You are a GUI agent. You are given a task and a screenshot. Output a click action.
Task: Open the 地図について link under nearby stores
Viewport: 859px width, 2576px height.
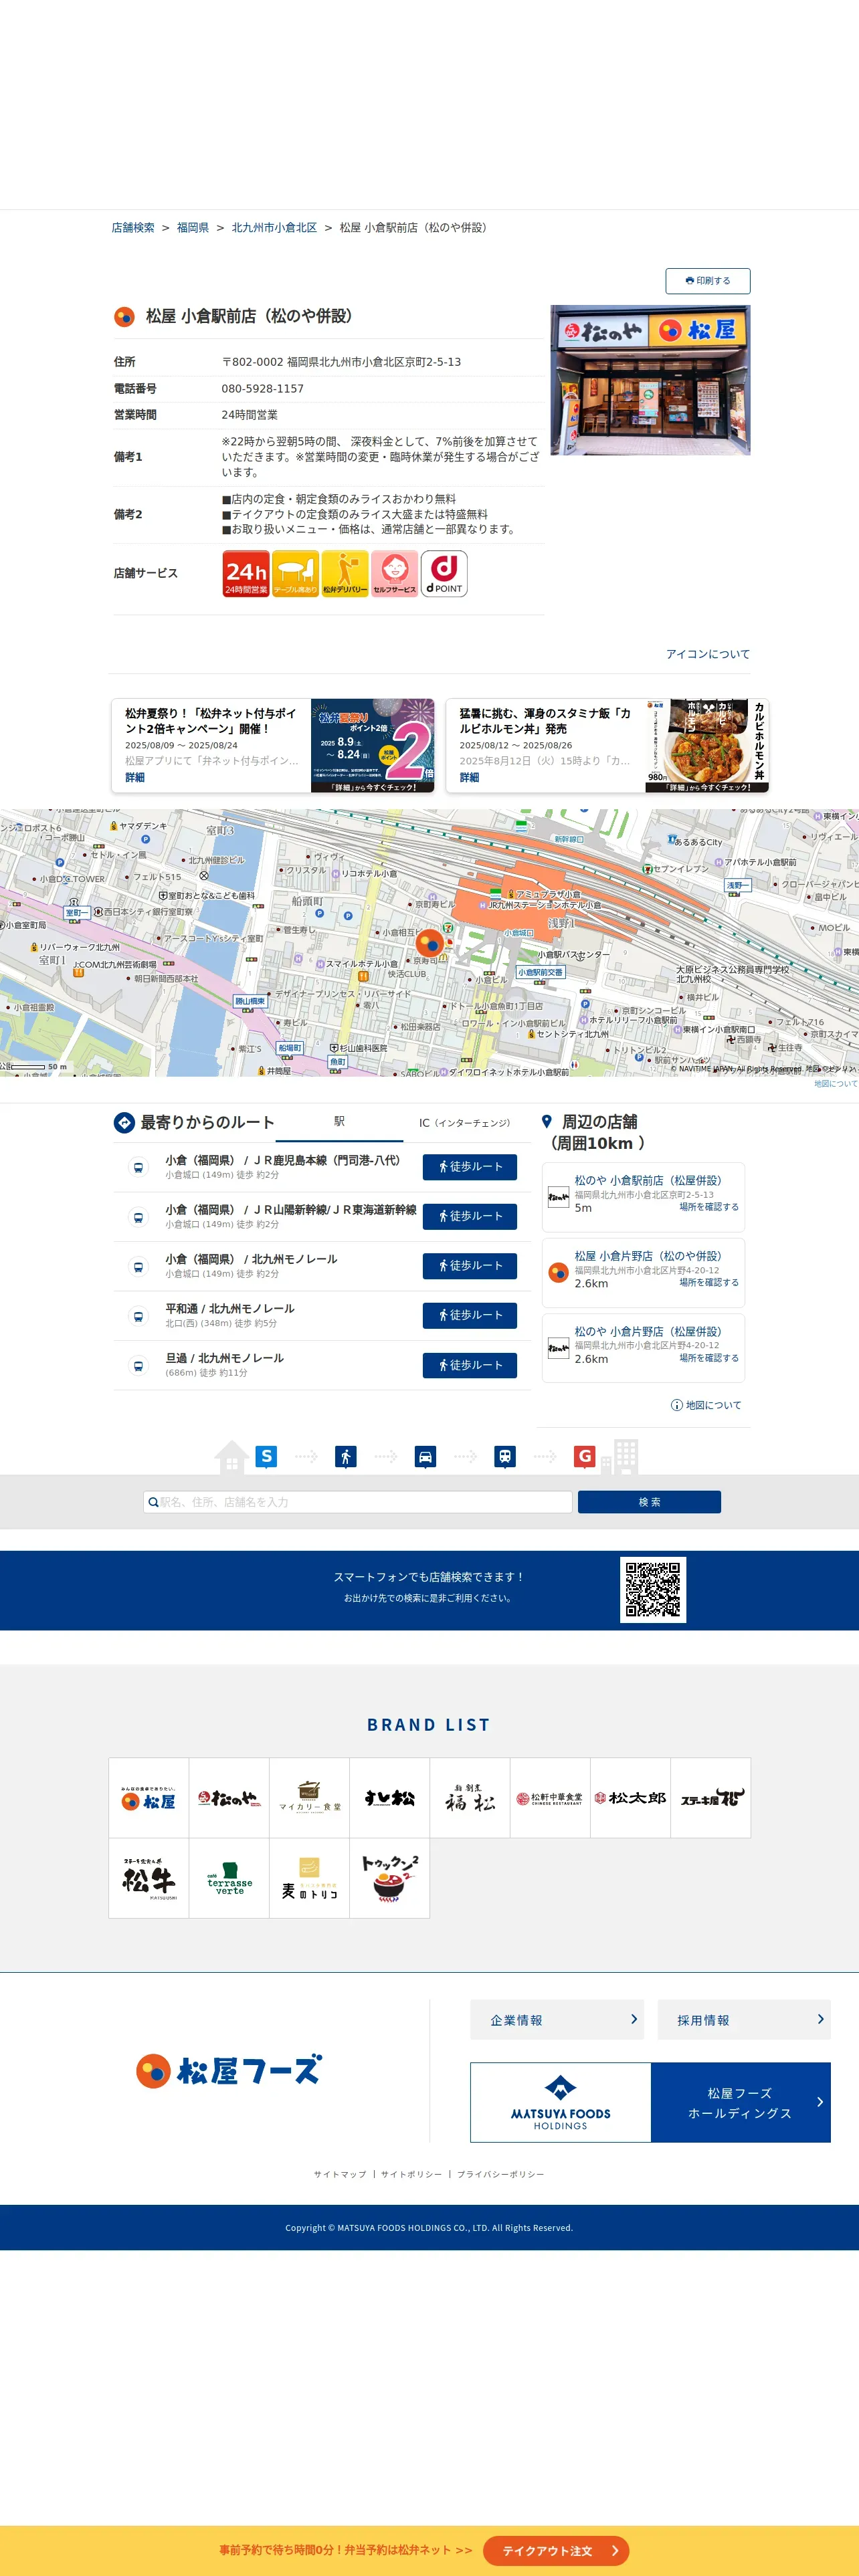click(x=706, y=1405)
